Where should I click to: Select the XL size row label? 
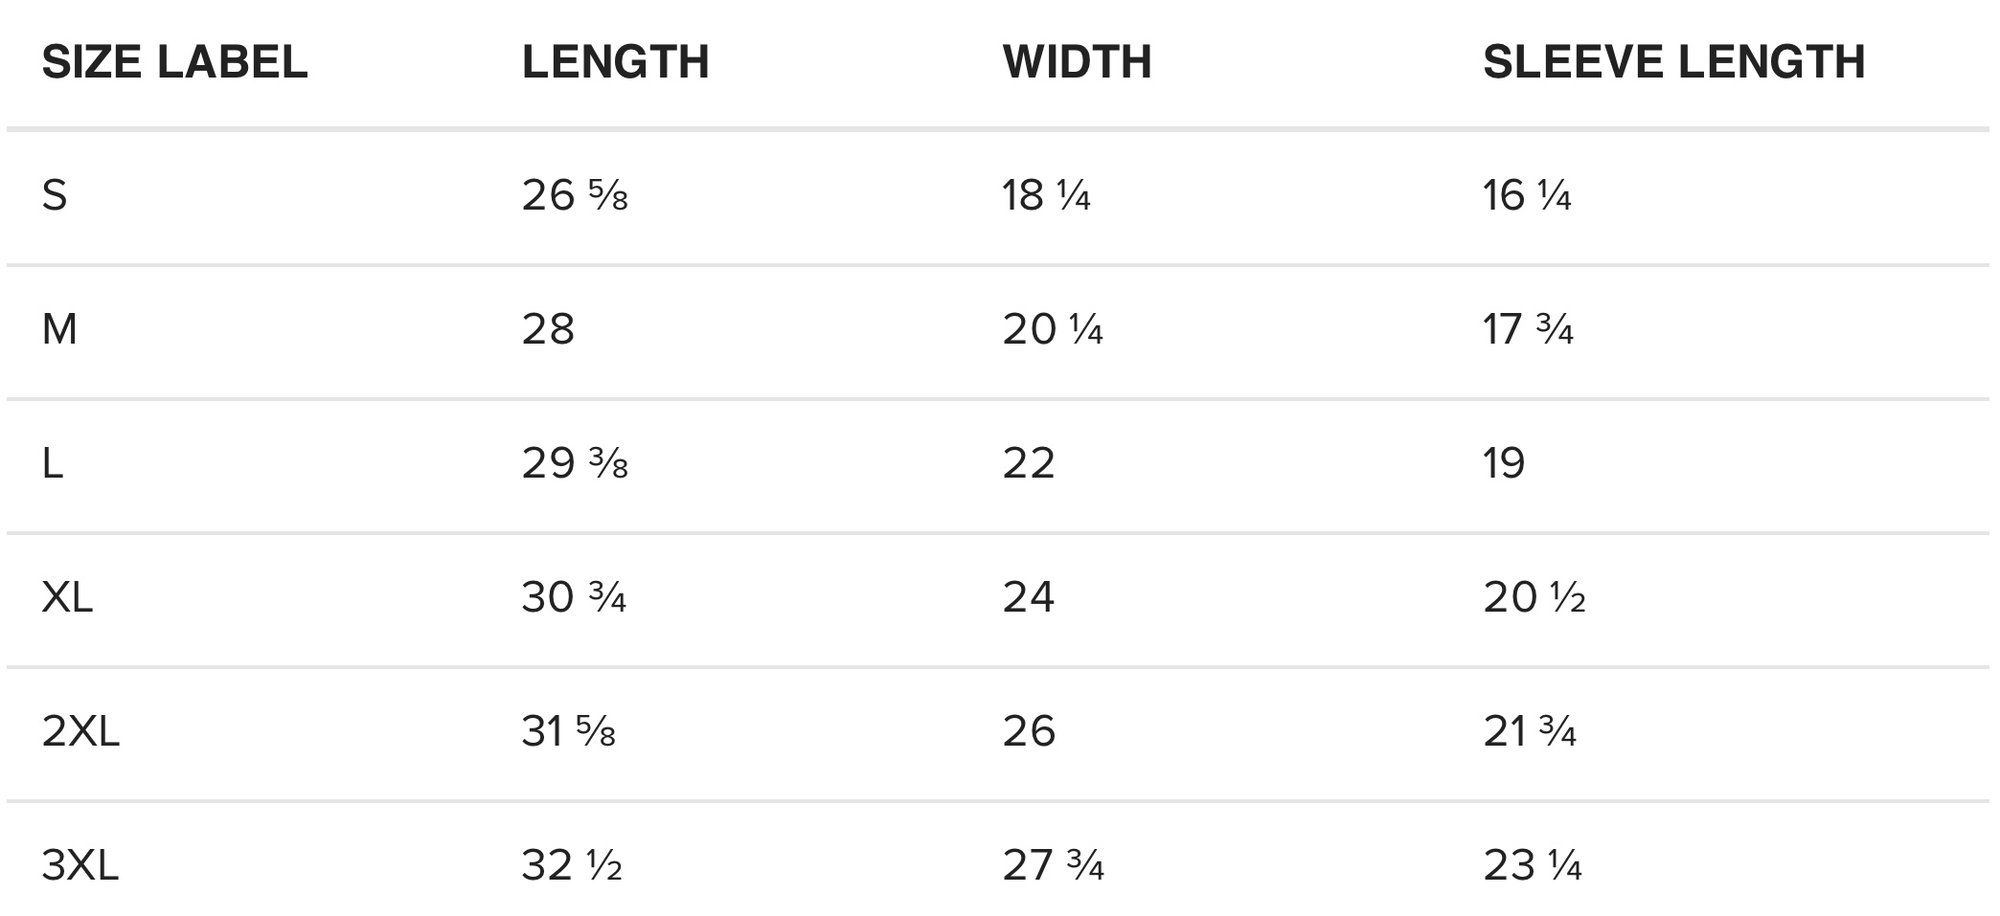coord(67,597)
